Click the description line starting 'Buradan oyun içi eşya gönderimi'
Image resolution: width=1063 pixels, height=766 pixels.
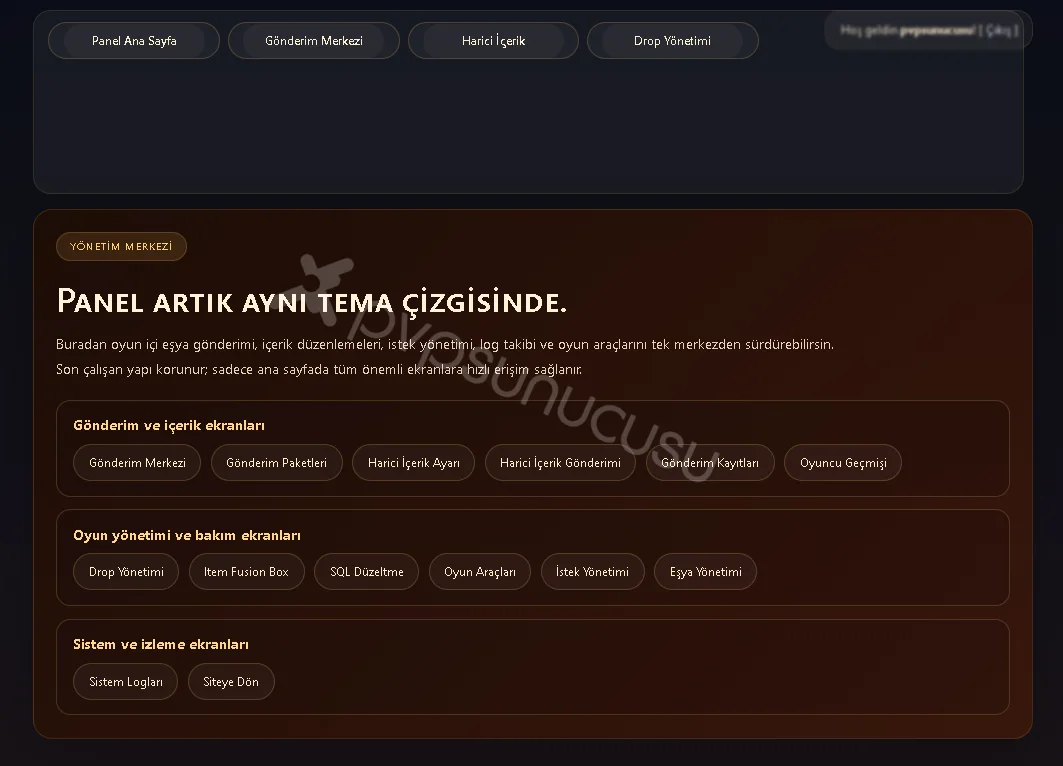click(x=445, y=344)
